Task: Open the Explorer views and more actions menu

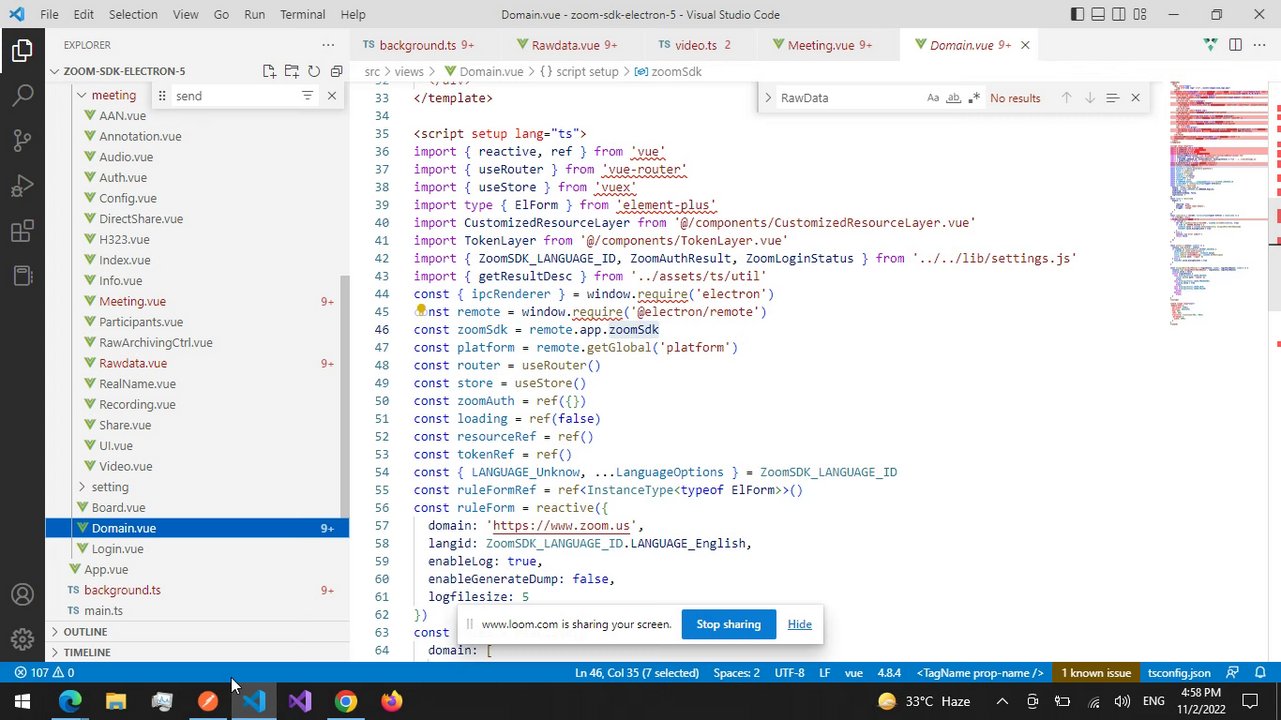Action: [x=328, y=45]
